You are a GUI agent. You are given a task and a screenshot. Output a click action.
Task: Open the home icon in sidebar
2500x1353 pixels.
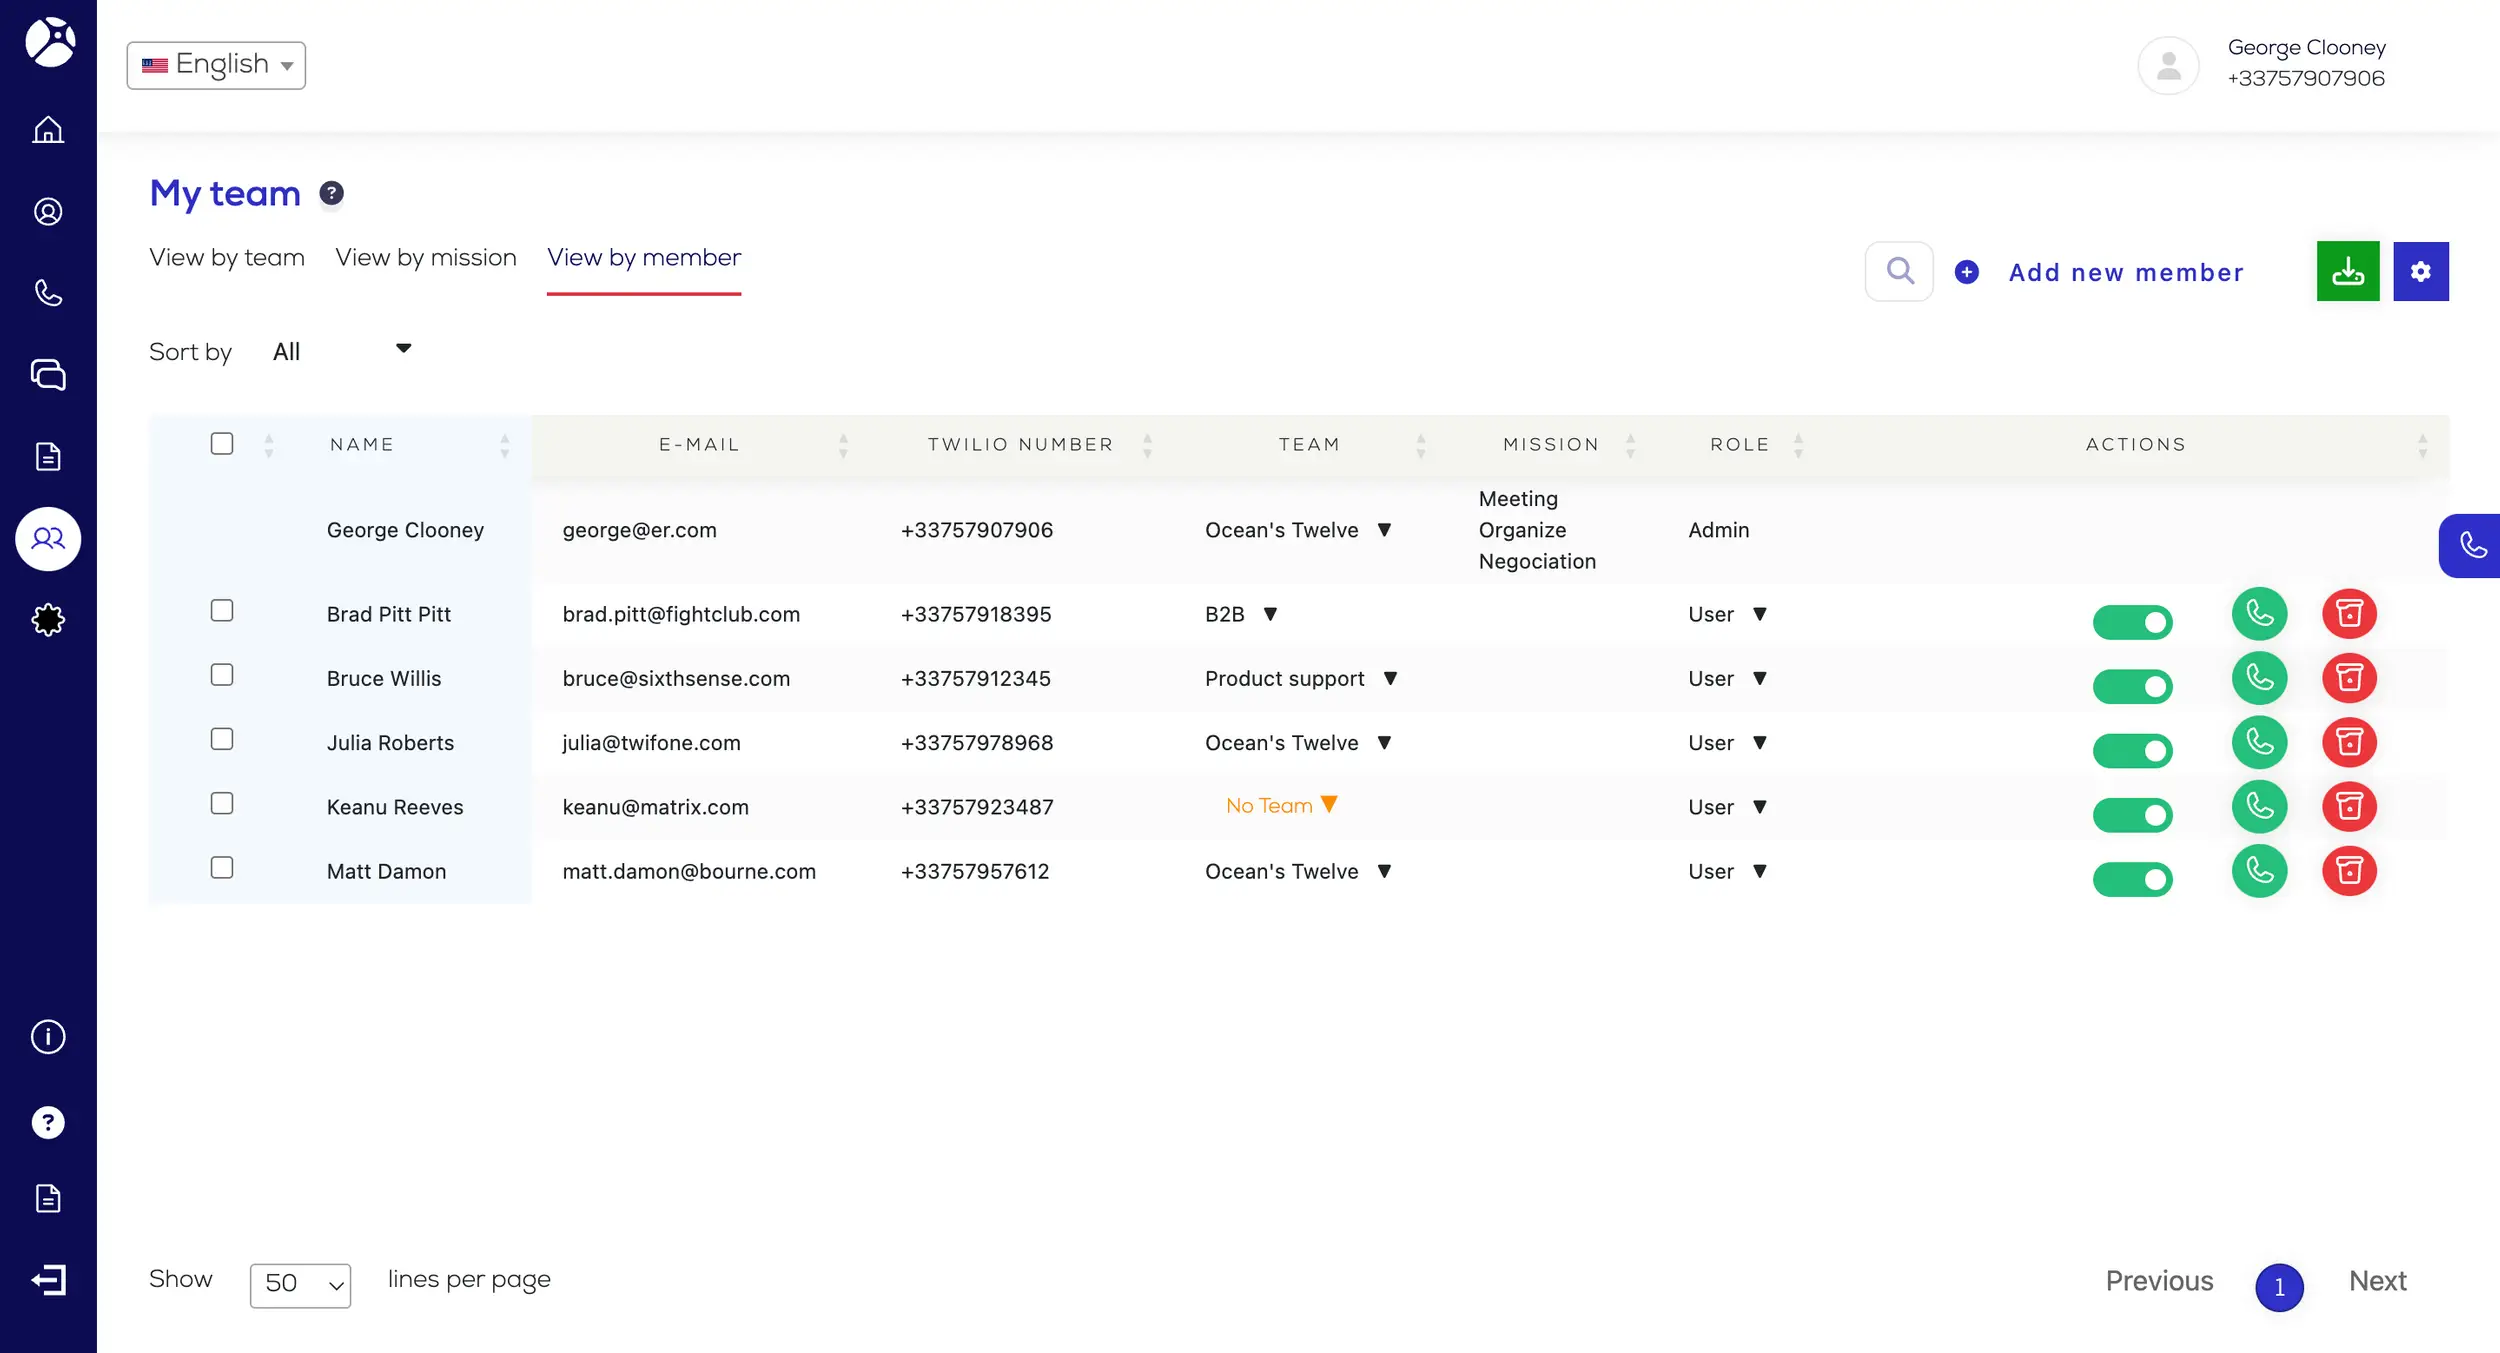(x=48, y=130)
